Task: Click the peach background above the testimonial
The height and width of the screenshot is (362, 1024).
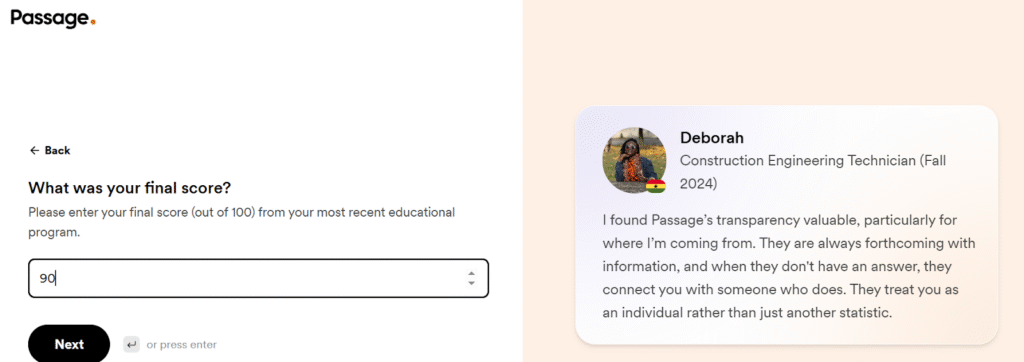Action: pyautogui.click(x=773, y=52)
